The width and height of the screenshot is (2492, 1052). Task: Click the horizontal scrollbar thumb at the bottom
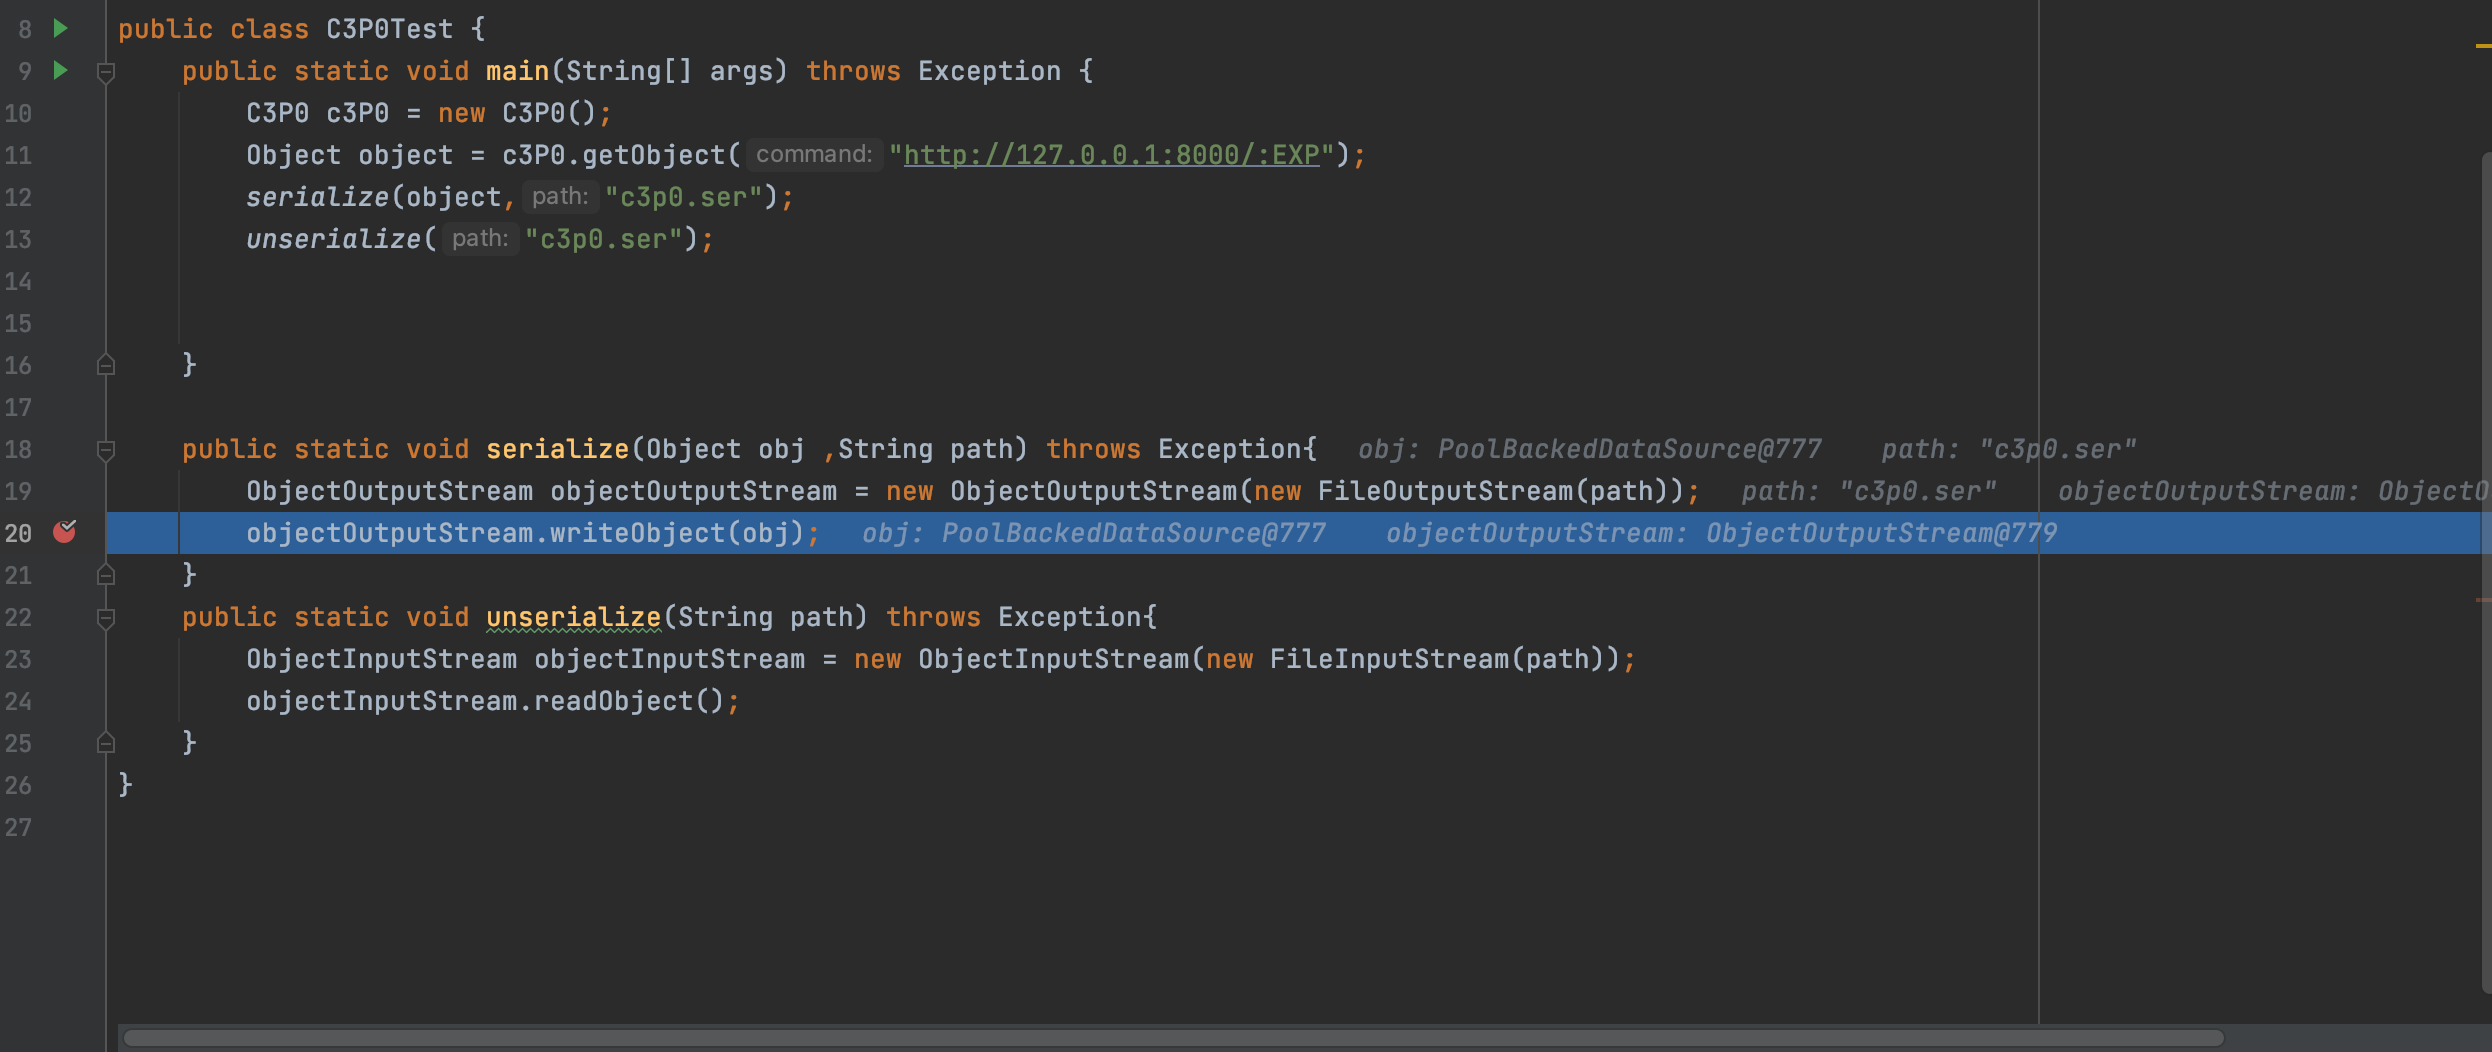click(1174, 1038)
